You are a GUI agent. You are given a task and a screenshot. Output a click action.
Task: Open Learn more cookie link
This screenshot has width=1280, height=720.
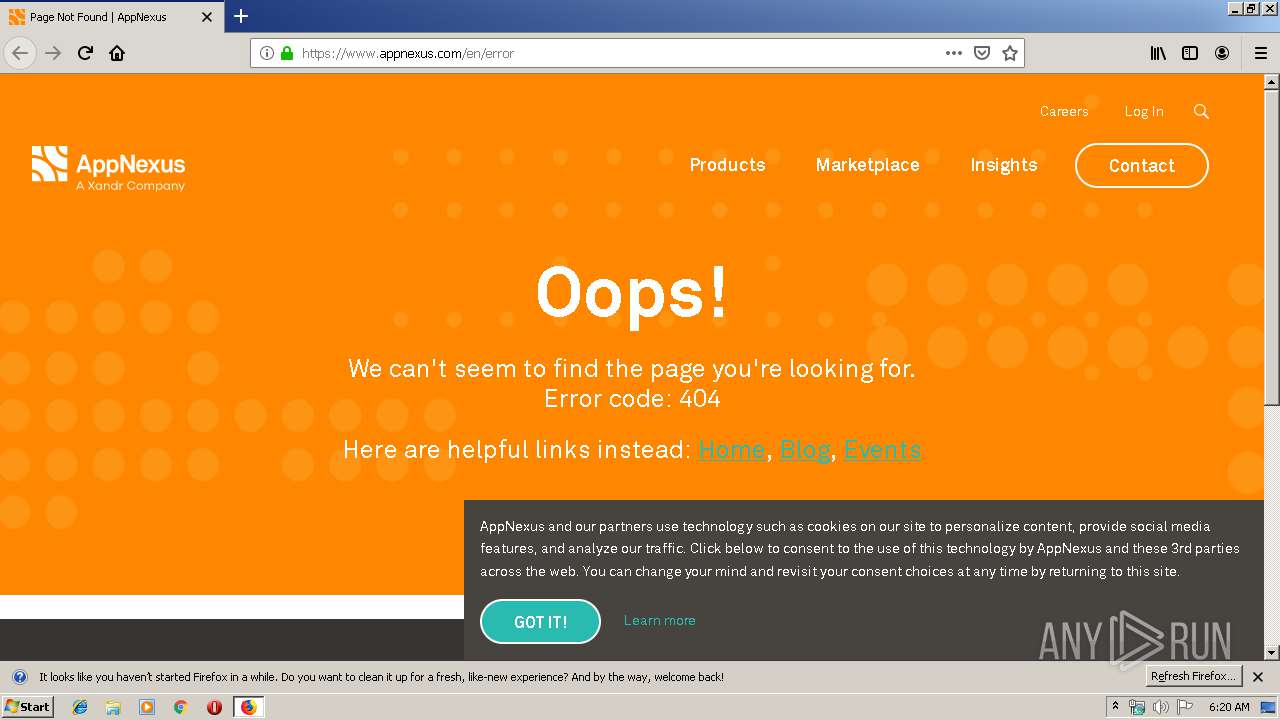pyautogui.click(x=659, y=620)
